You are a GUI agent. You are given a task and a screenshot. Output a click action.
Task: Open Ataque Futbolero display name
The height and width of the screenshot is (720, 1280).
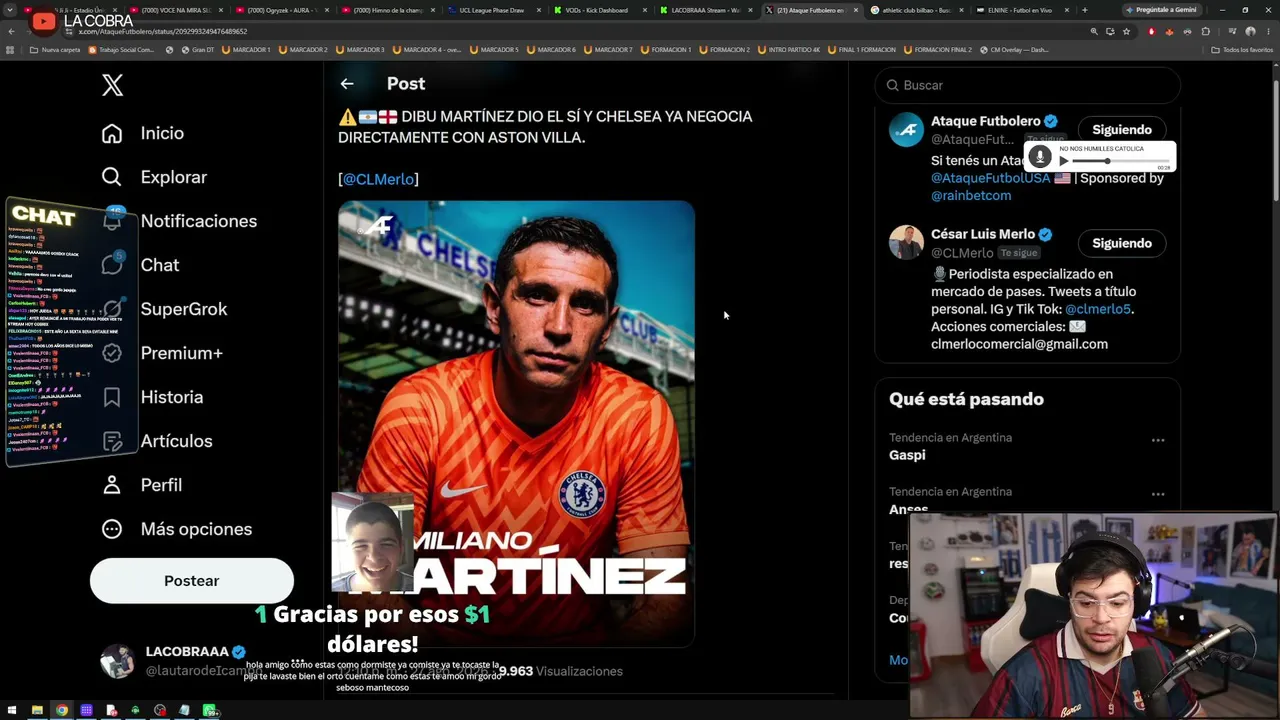[986, 121]
